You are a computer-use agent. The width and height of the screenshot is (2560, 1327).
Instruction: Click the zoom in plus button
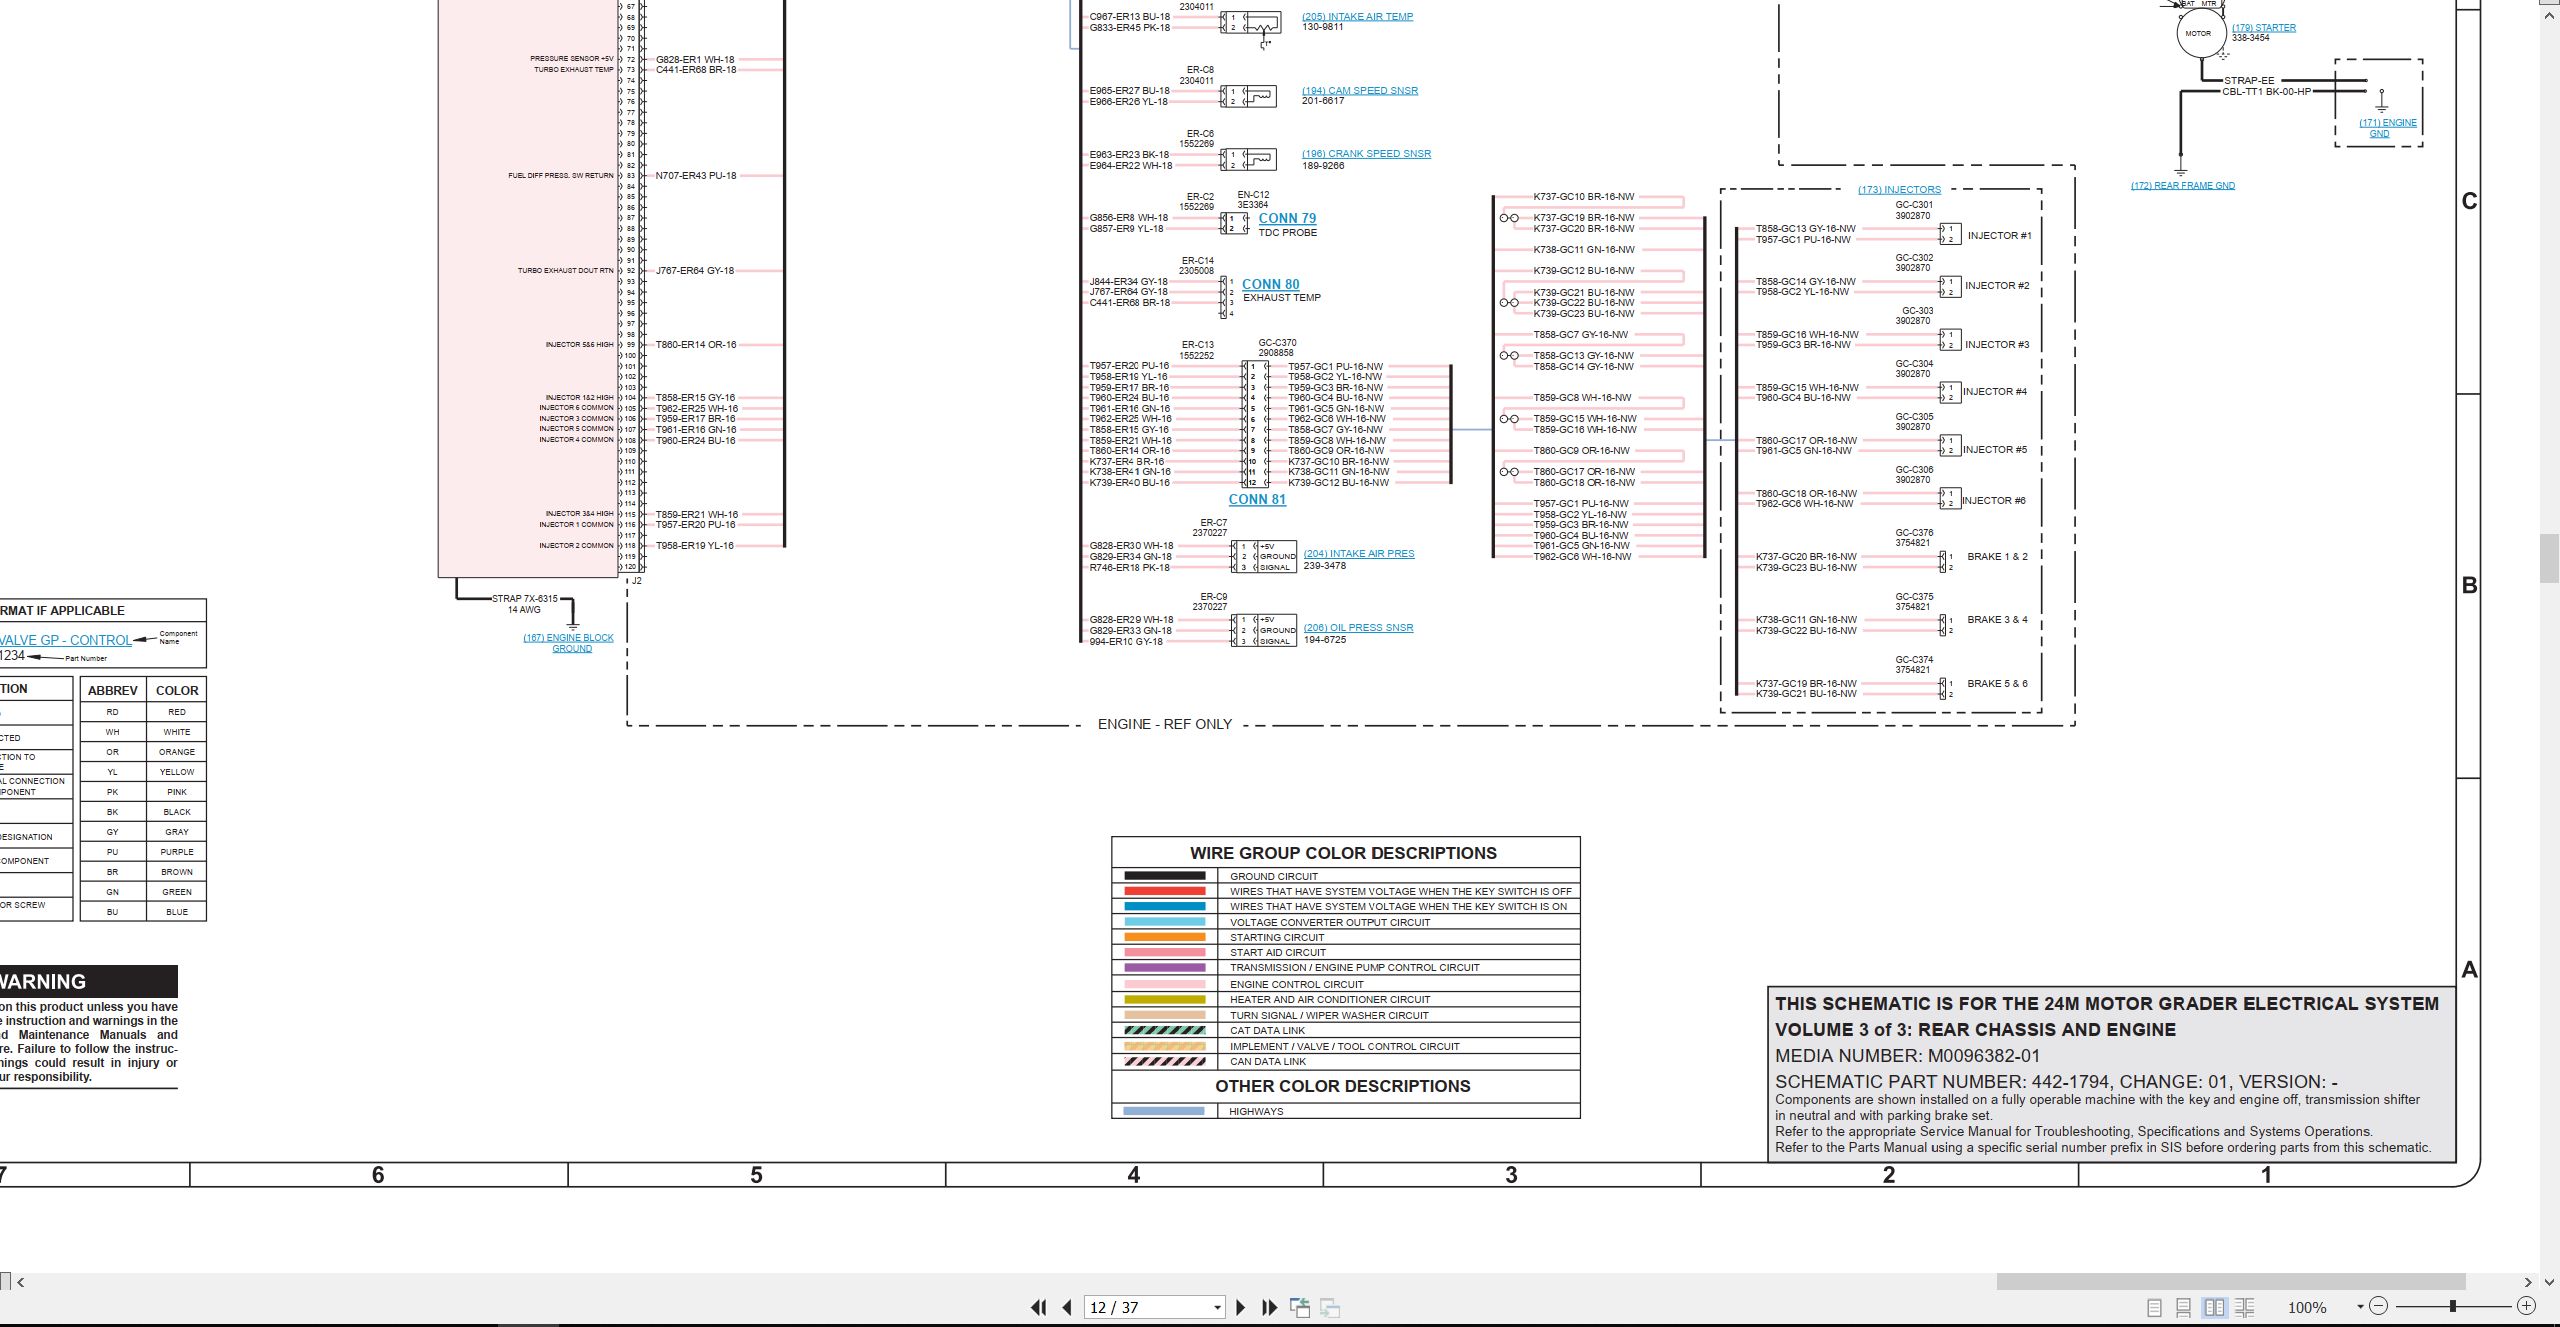tap(2526, 1306)
